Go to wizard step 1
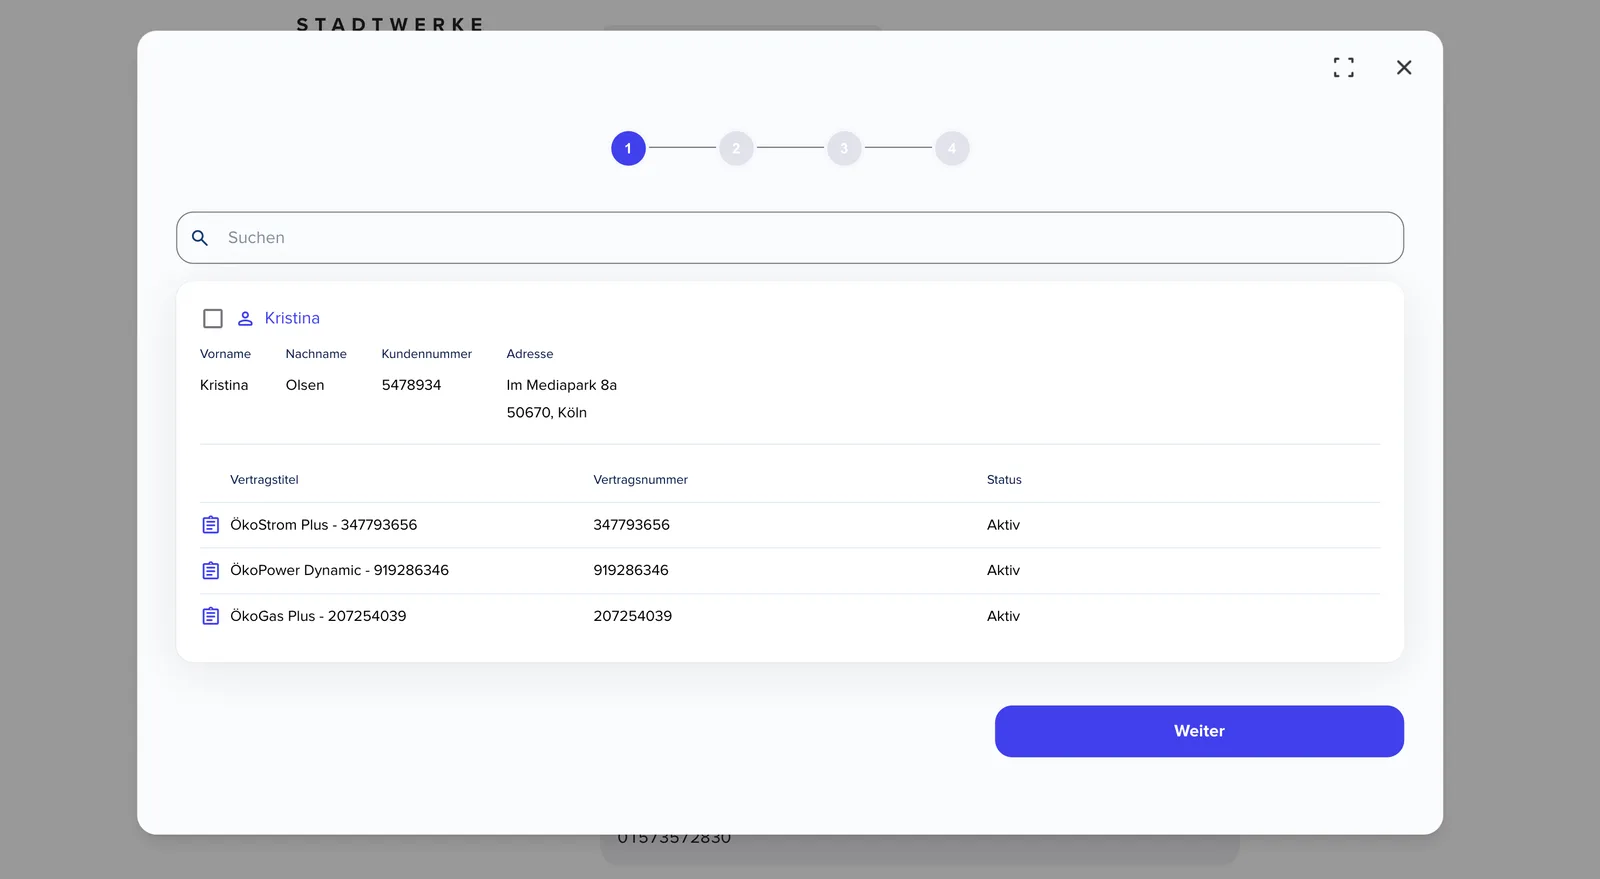 point(628,148)
